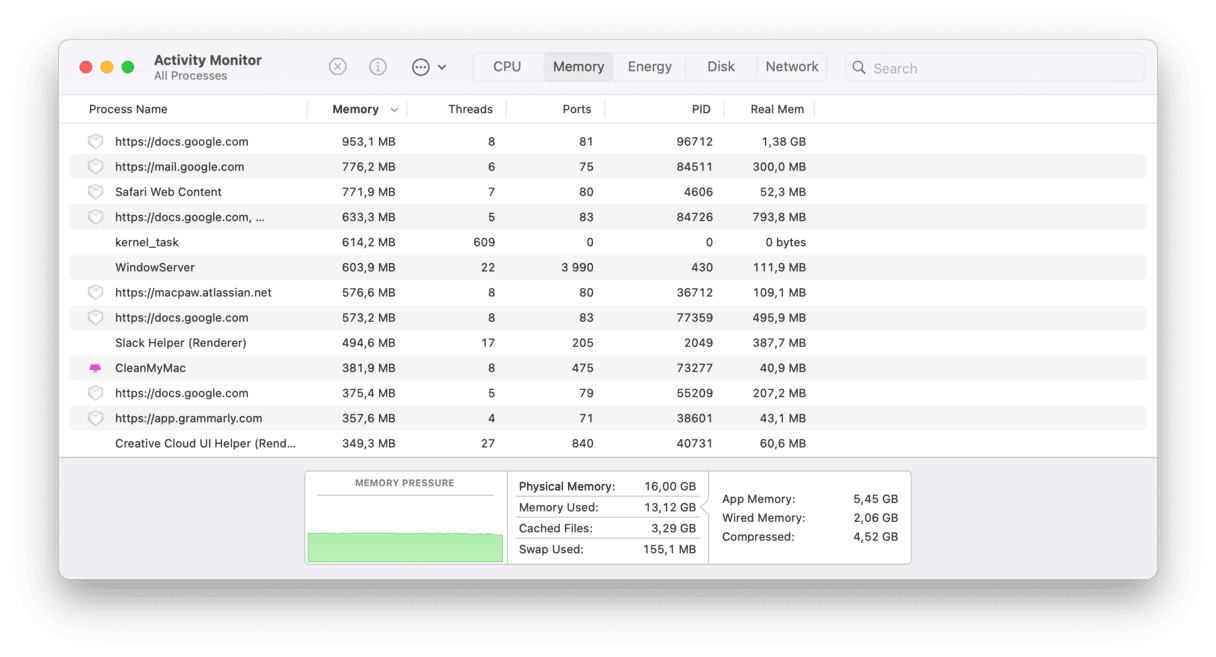Click the Cached Files 3,29 GB value
Image resolution: width=1216 pixels, height=657 pixels.
[676, 528]
